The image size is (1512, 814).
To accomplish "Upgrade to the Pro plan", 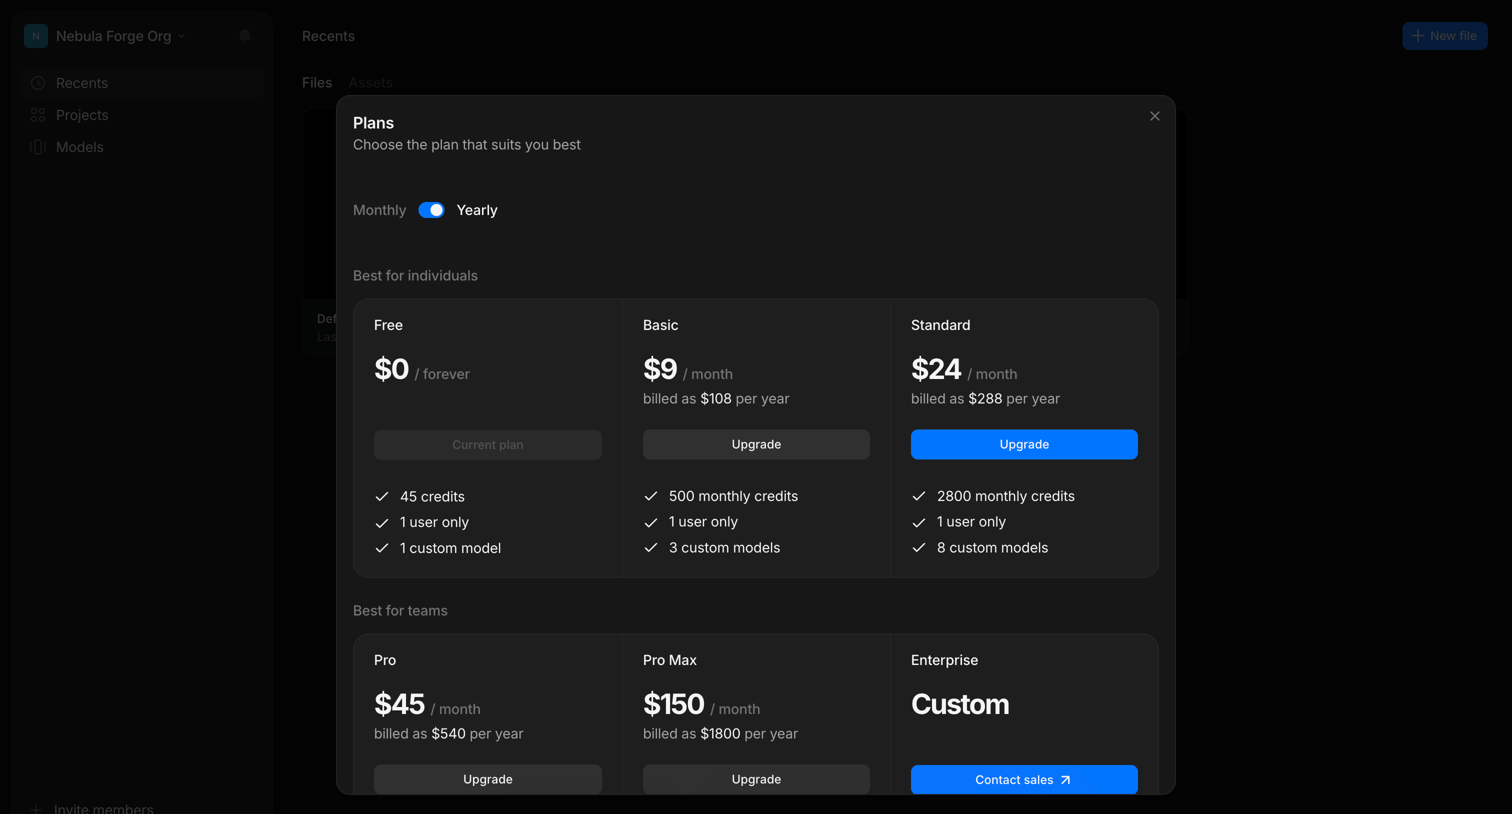I will coord(488,779).
